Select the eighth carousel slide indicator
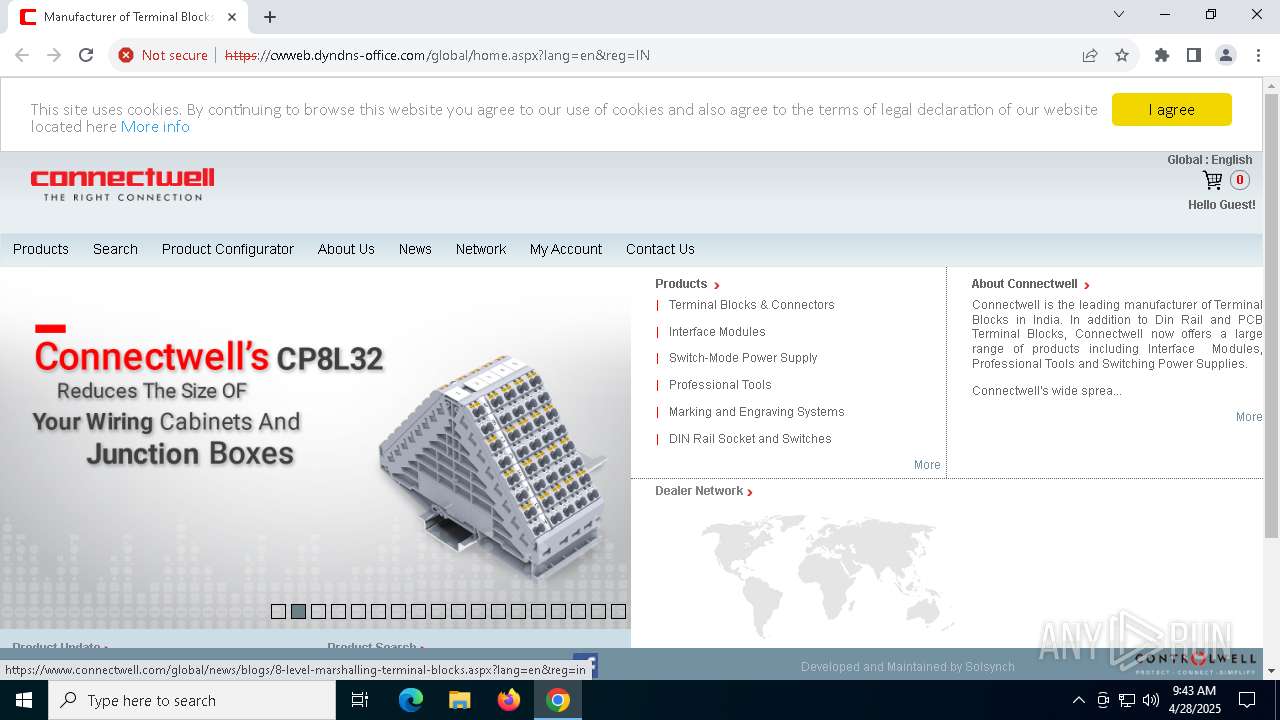The height and width of the screenshot is (720, 1280). (x=418, y=611)
